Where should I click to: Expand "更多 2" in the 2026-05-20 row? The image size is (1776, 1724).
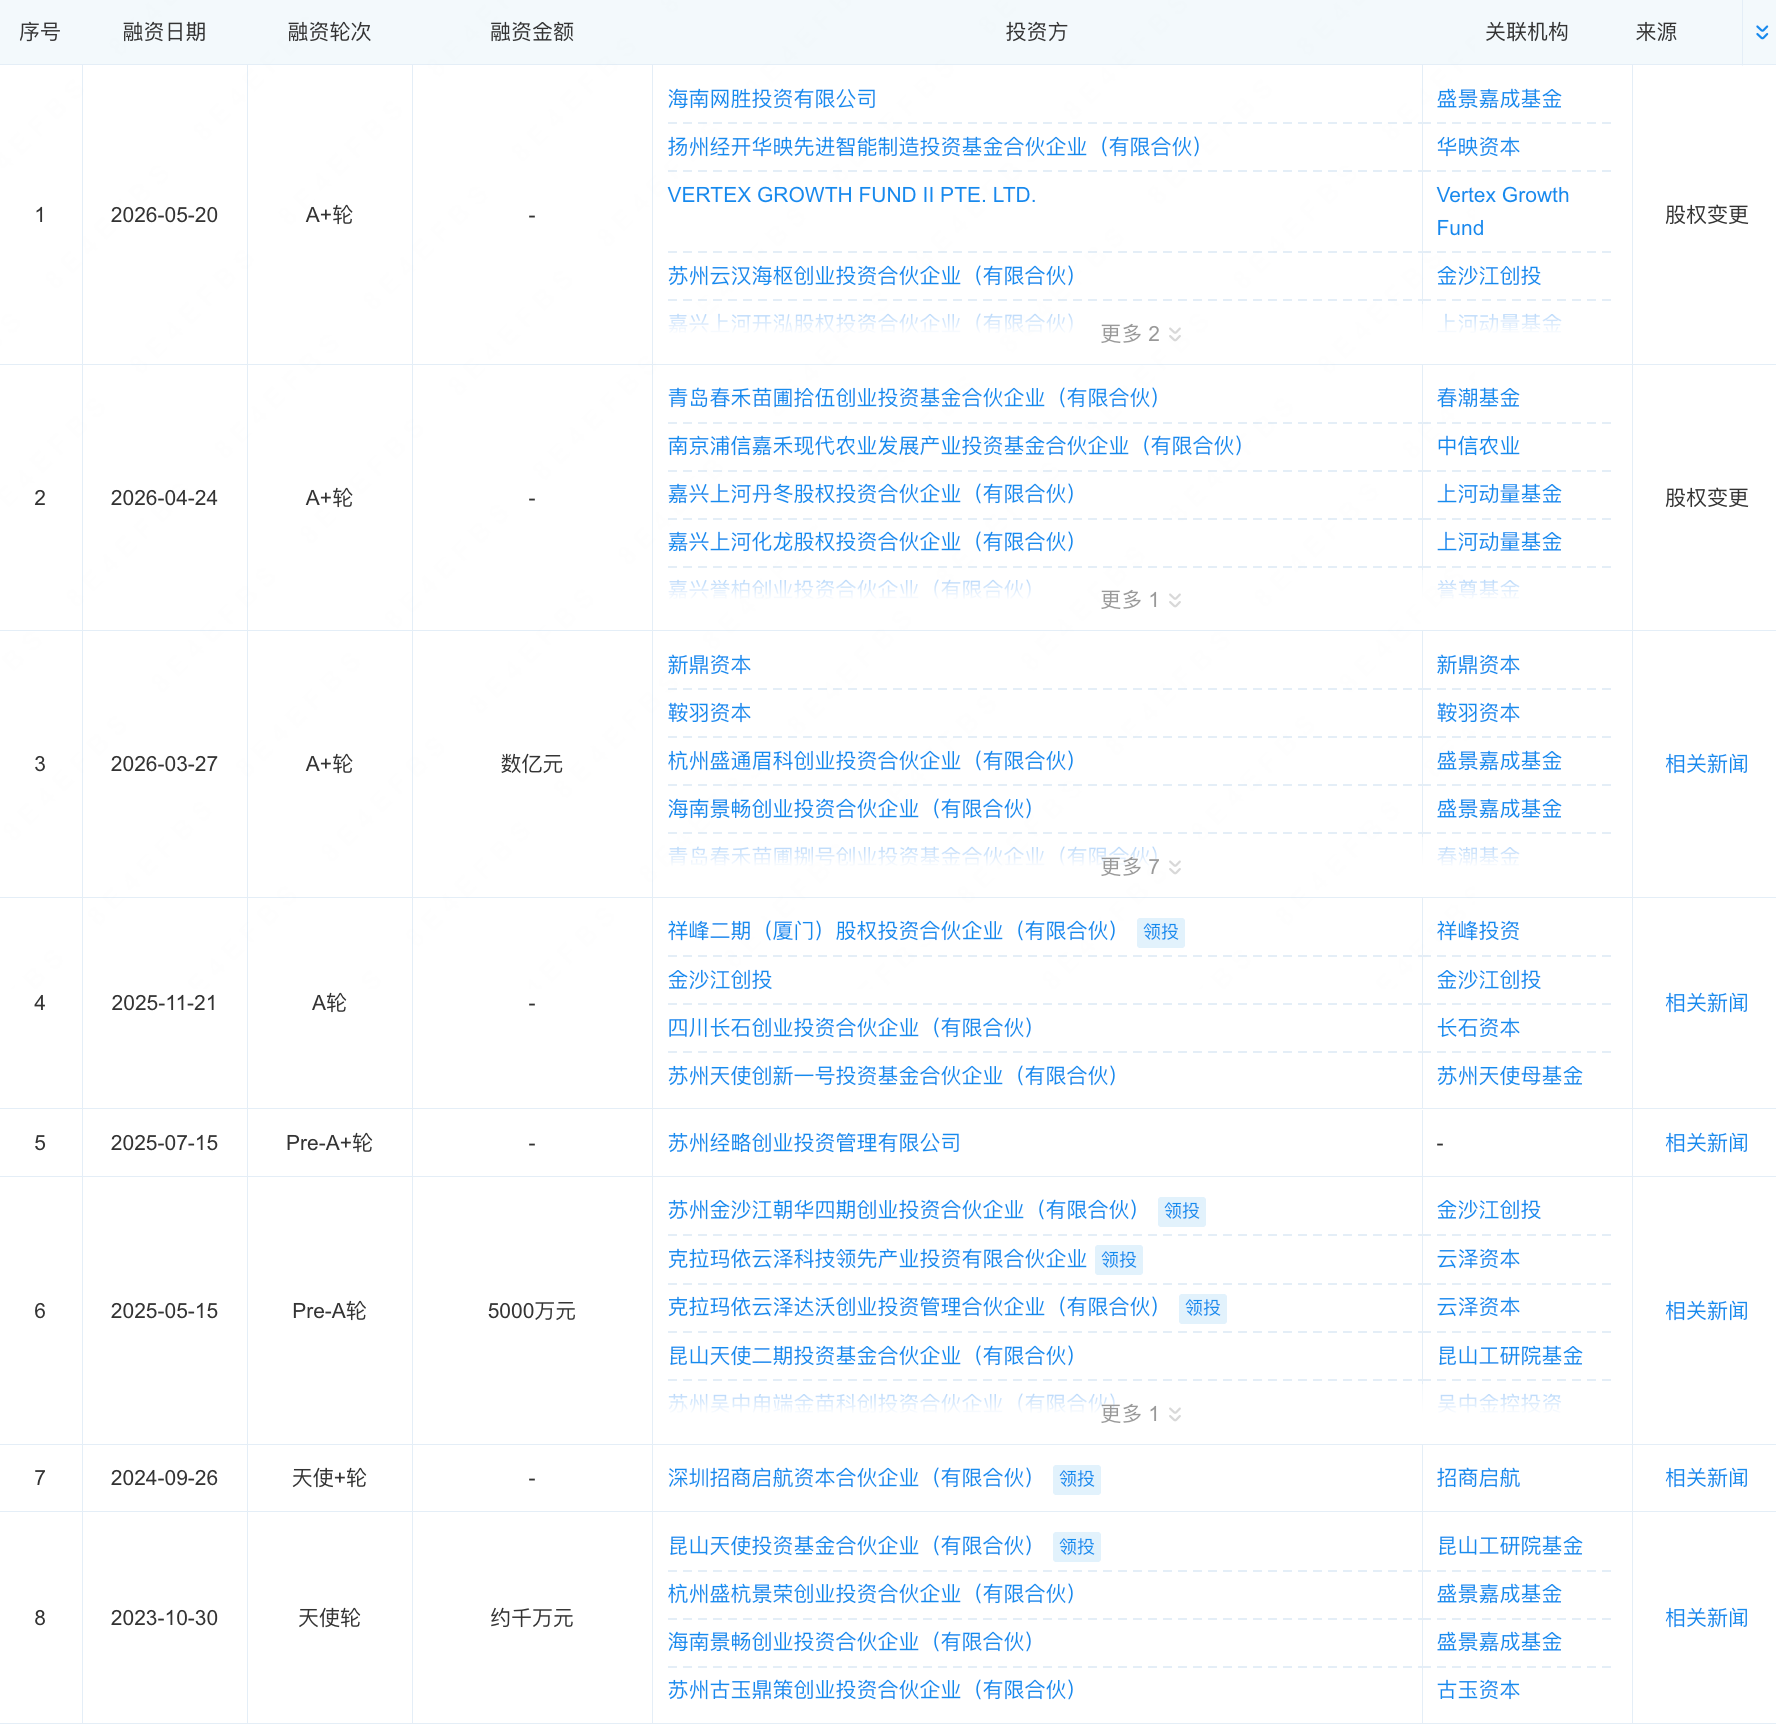(1141, 334)
